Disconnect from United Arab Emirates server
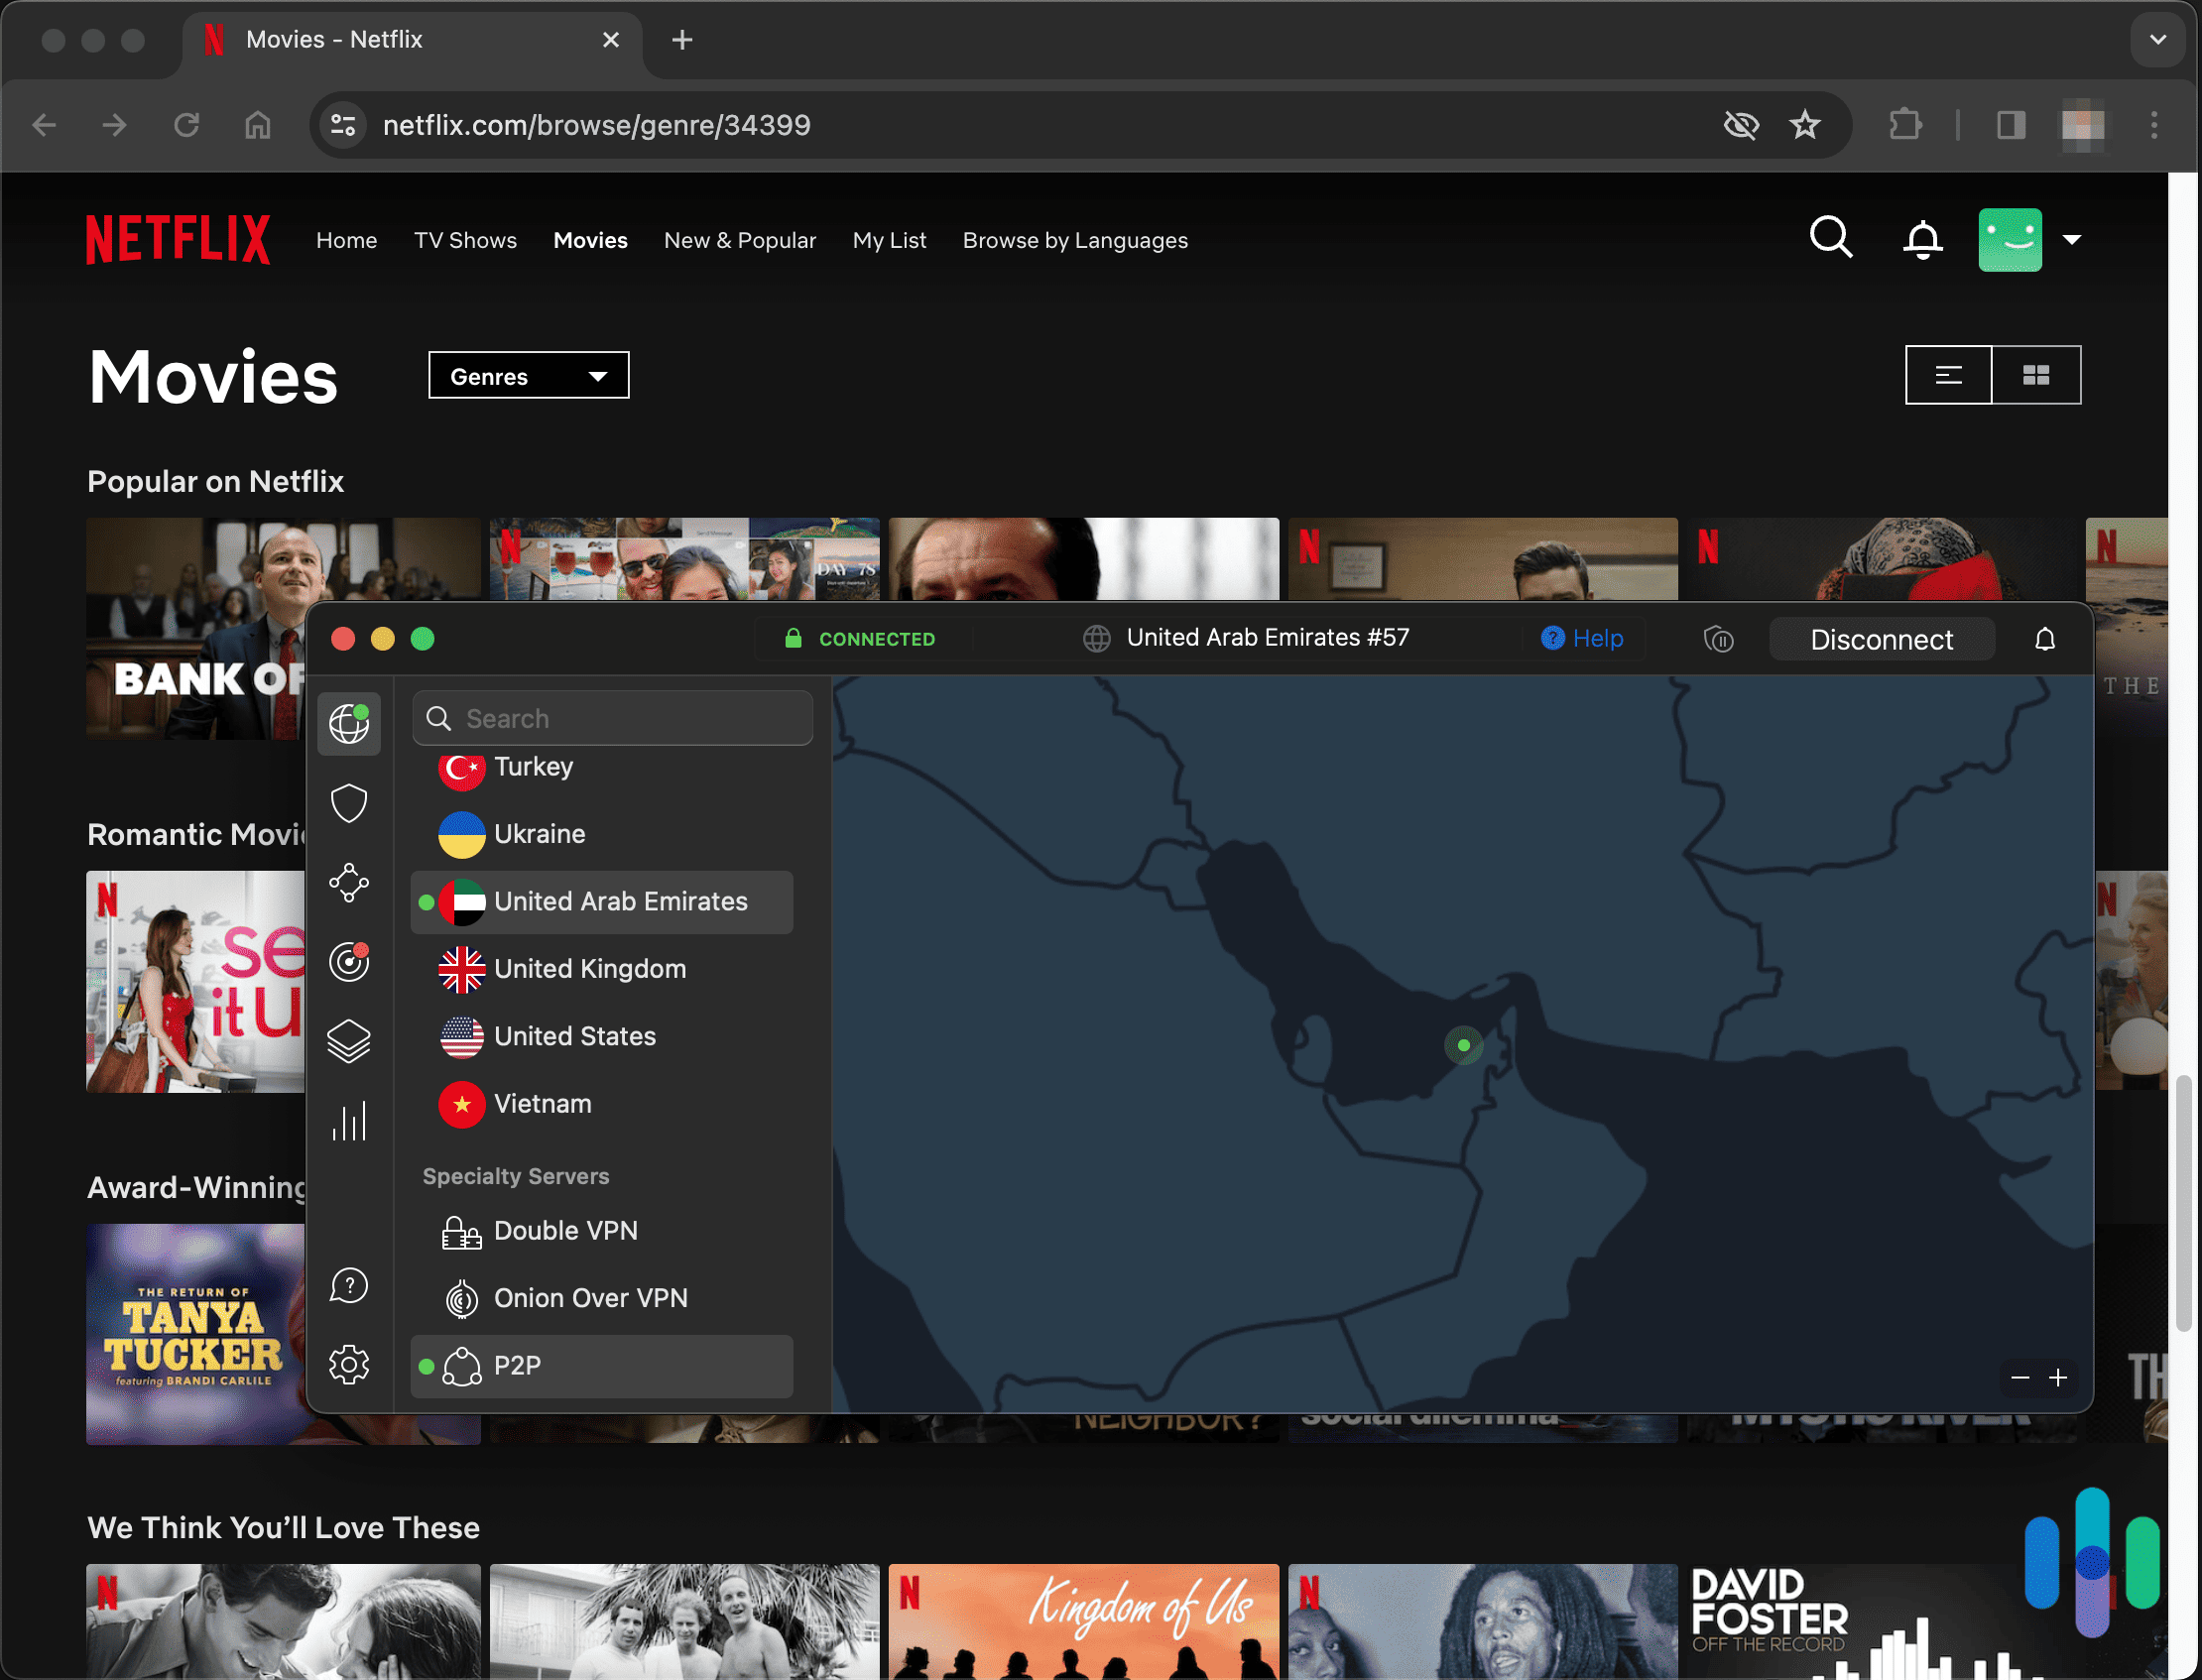Screen dimensions: 2202x1680 (x=1881, y=639)
